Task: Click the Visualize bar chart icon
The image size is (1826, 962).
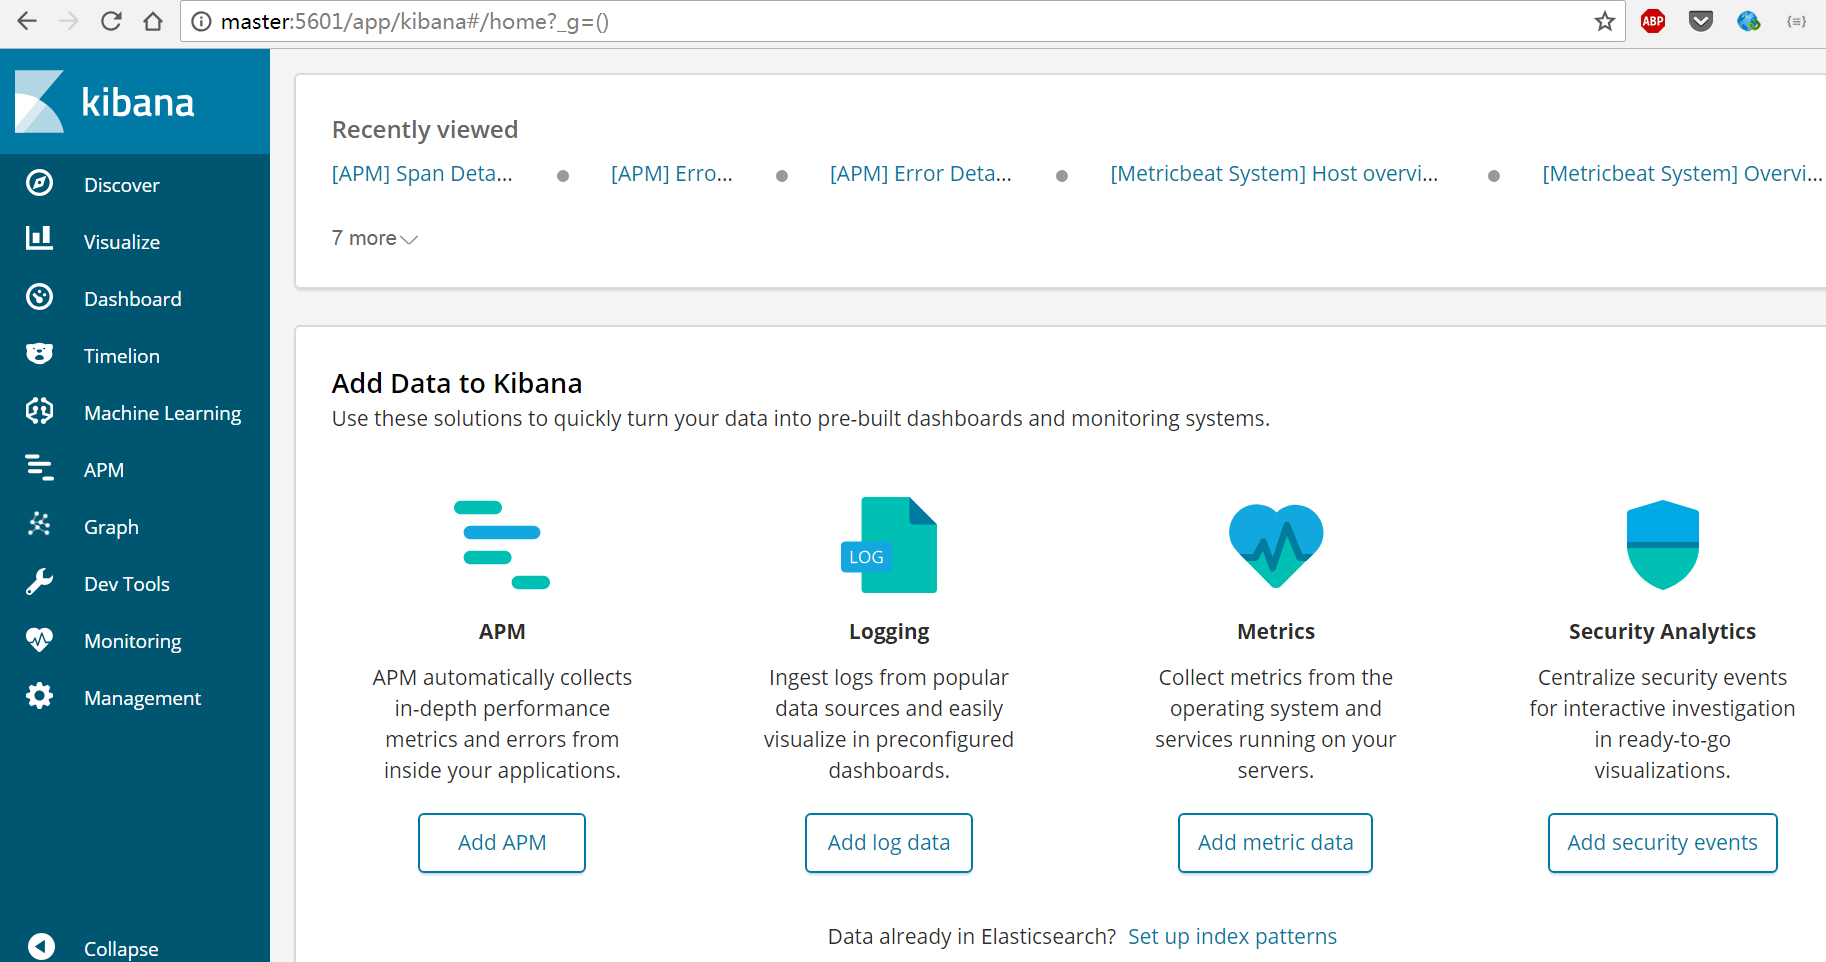Action: tap(40, 238)
